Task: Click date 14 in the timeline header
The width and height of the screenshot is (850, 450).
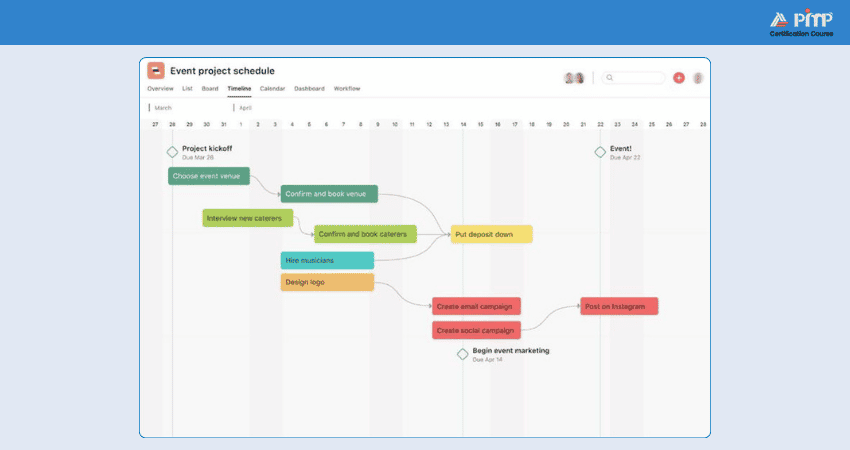Action: [x=463, y=125]
